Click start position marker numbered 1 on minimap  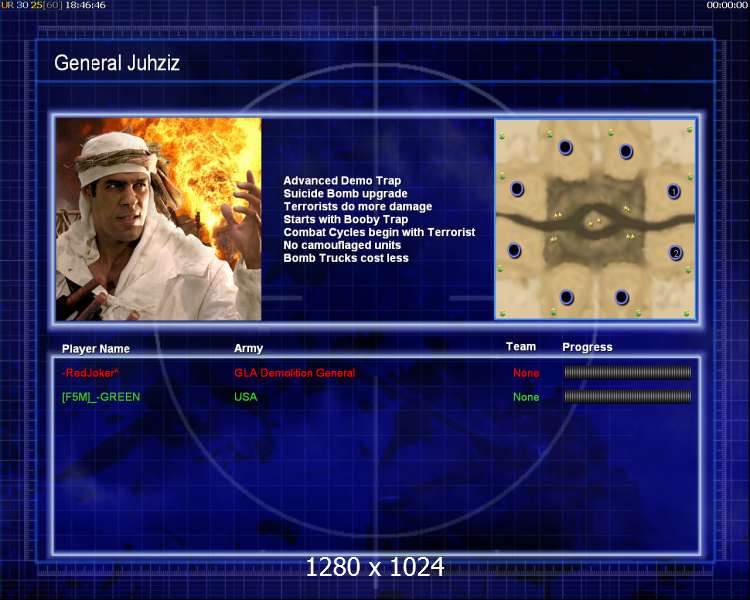(673, 191)
